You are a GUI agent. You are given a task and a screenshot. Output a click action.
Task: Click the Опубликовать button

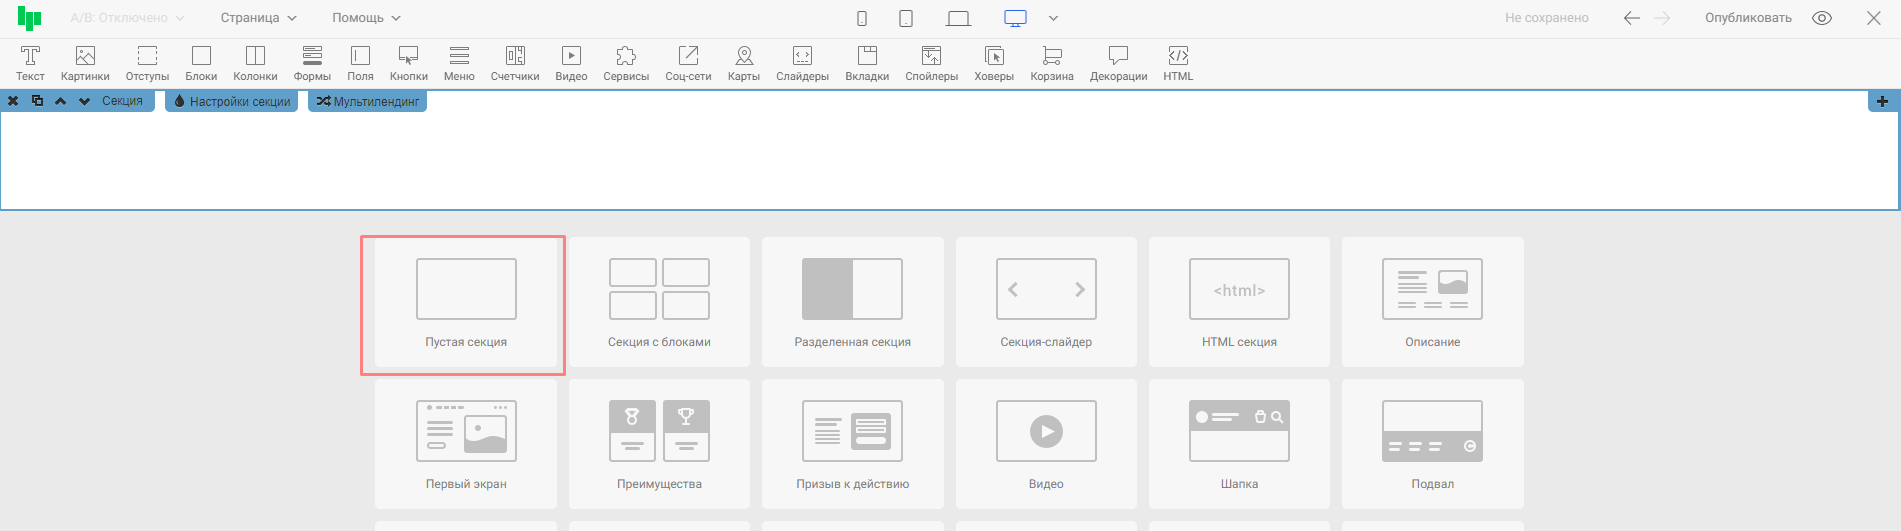tap(1748, 18)
